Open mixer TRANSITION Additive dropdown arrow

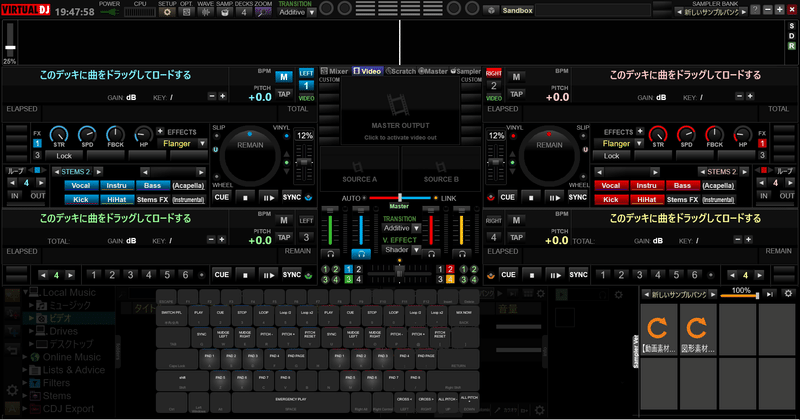[x=416, y=229]
